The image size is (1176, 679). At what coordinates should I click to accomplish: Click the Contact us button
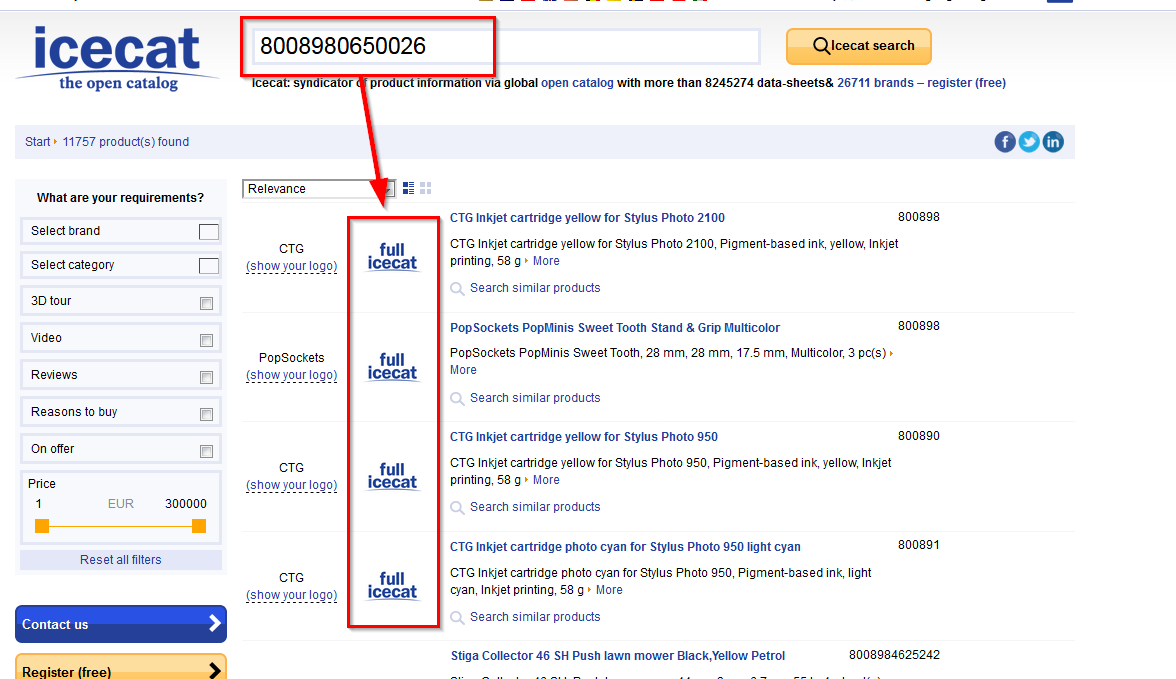[x=121, y=623]
